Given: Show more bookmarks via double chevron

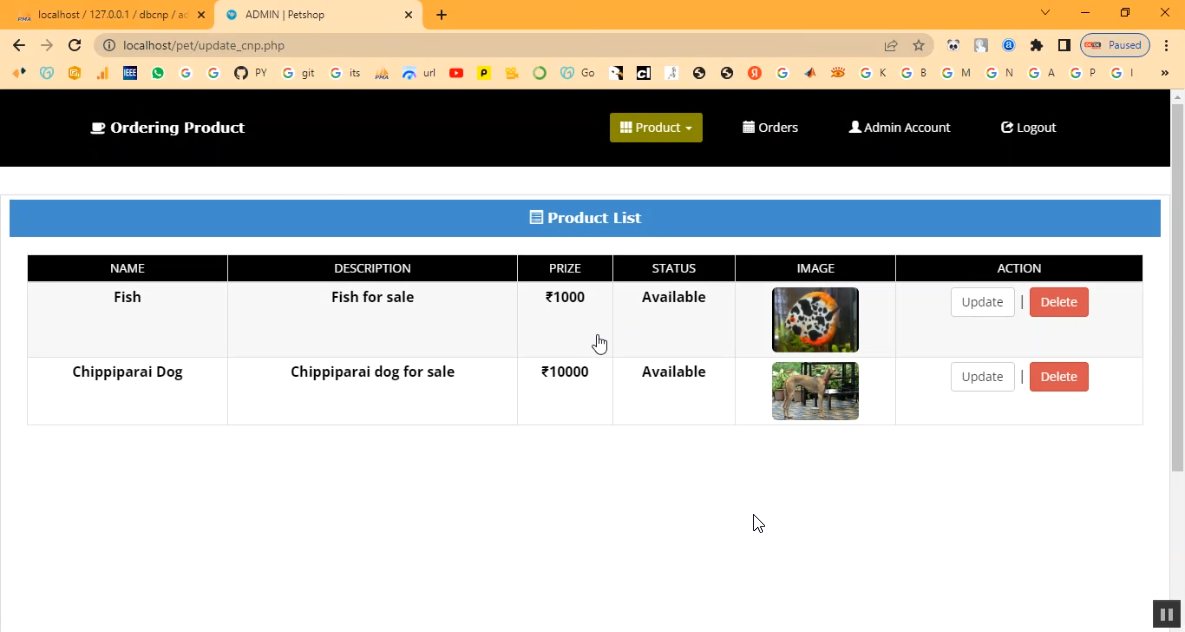Looking at the screenshot, I should tap(1165, 73).
